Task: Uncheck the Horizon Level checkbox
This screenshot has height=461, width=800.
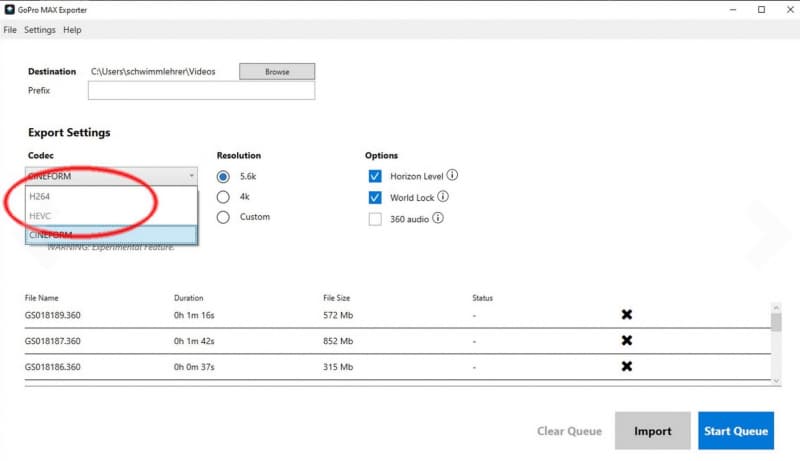Action: [374, 176]
